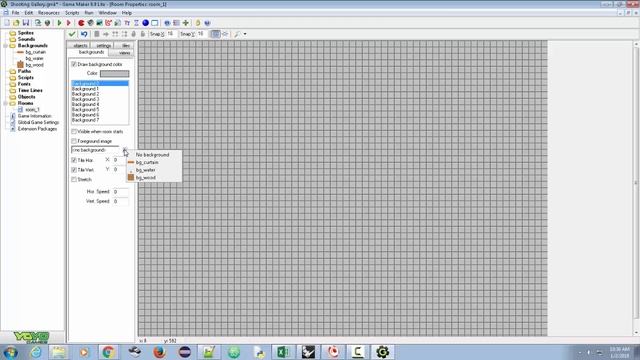The image size is (640, 360).
Task: Toggle Draw background color checkbox
Action: (74, 64)
